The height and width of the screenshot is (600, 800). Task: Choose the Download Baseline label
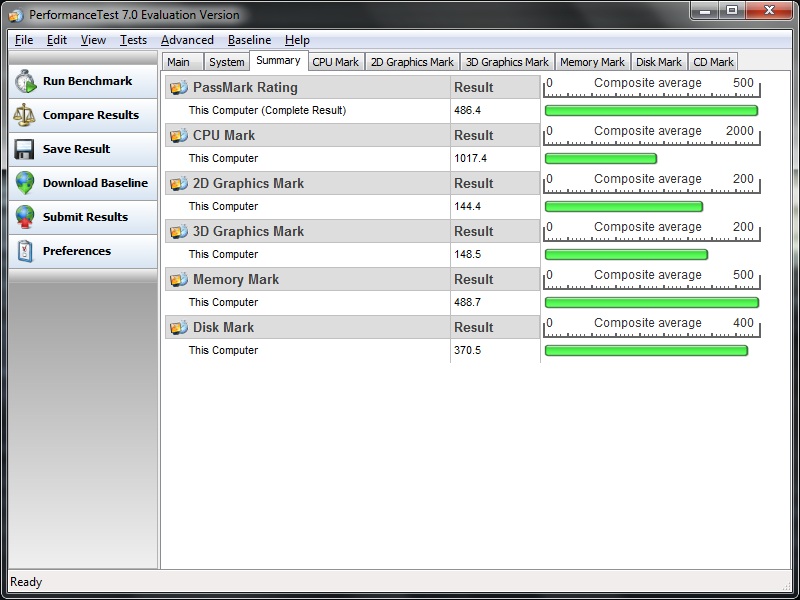pos(95,183)
